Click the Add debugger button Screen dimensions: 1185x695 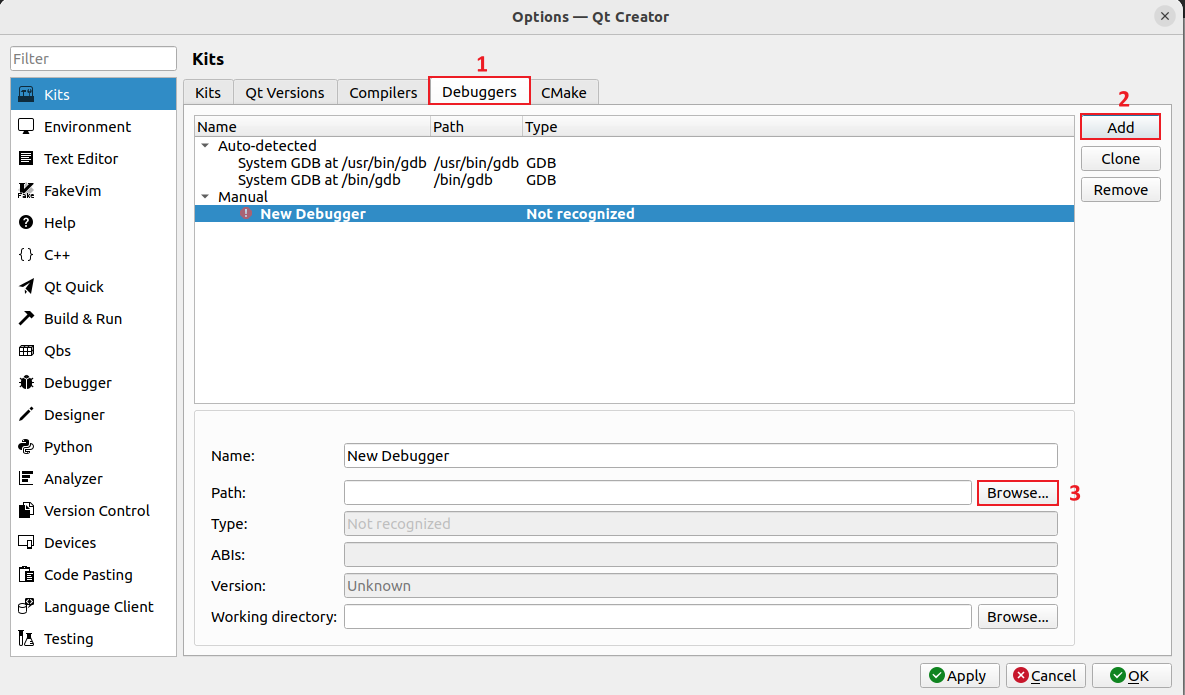(x=1120, y=127)
